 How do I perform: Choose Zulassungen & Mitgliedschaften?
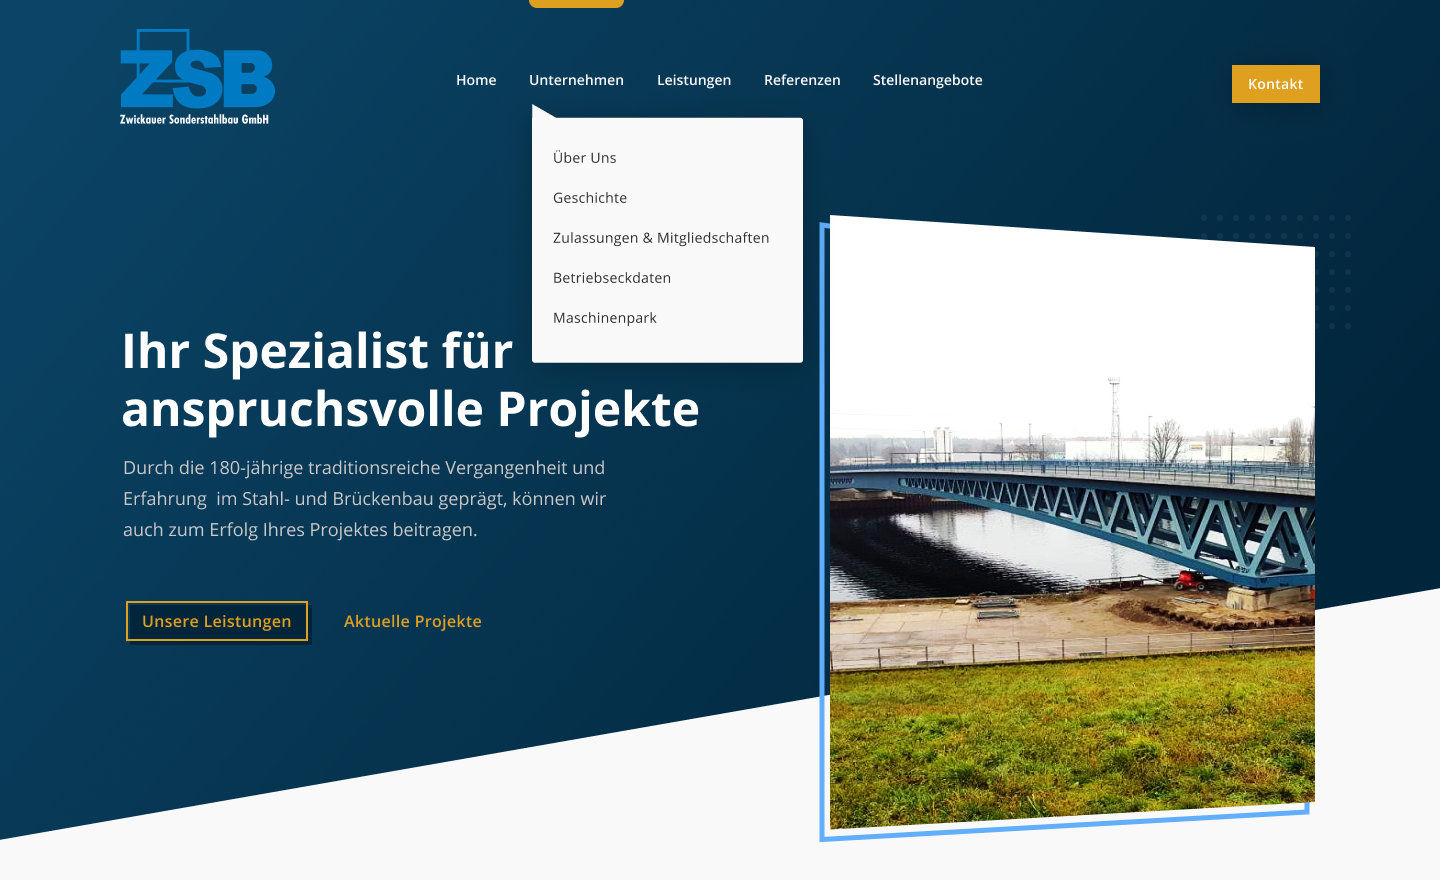pos(661,238)
